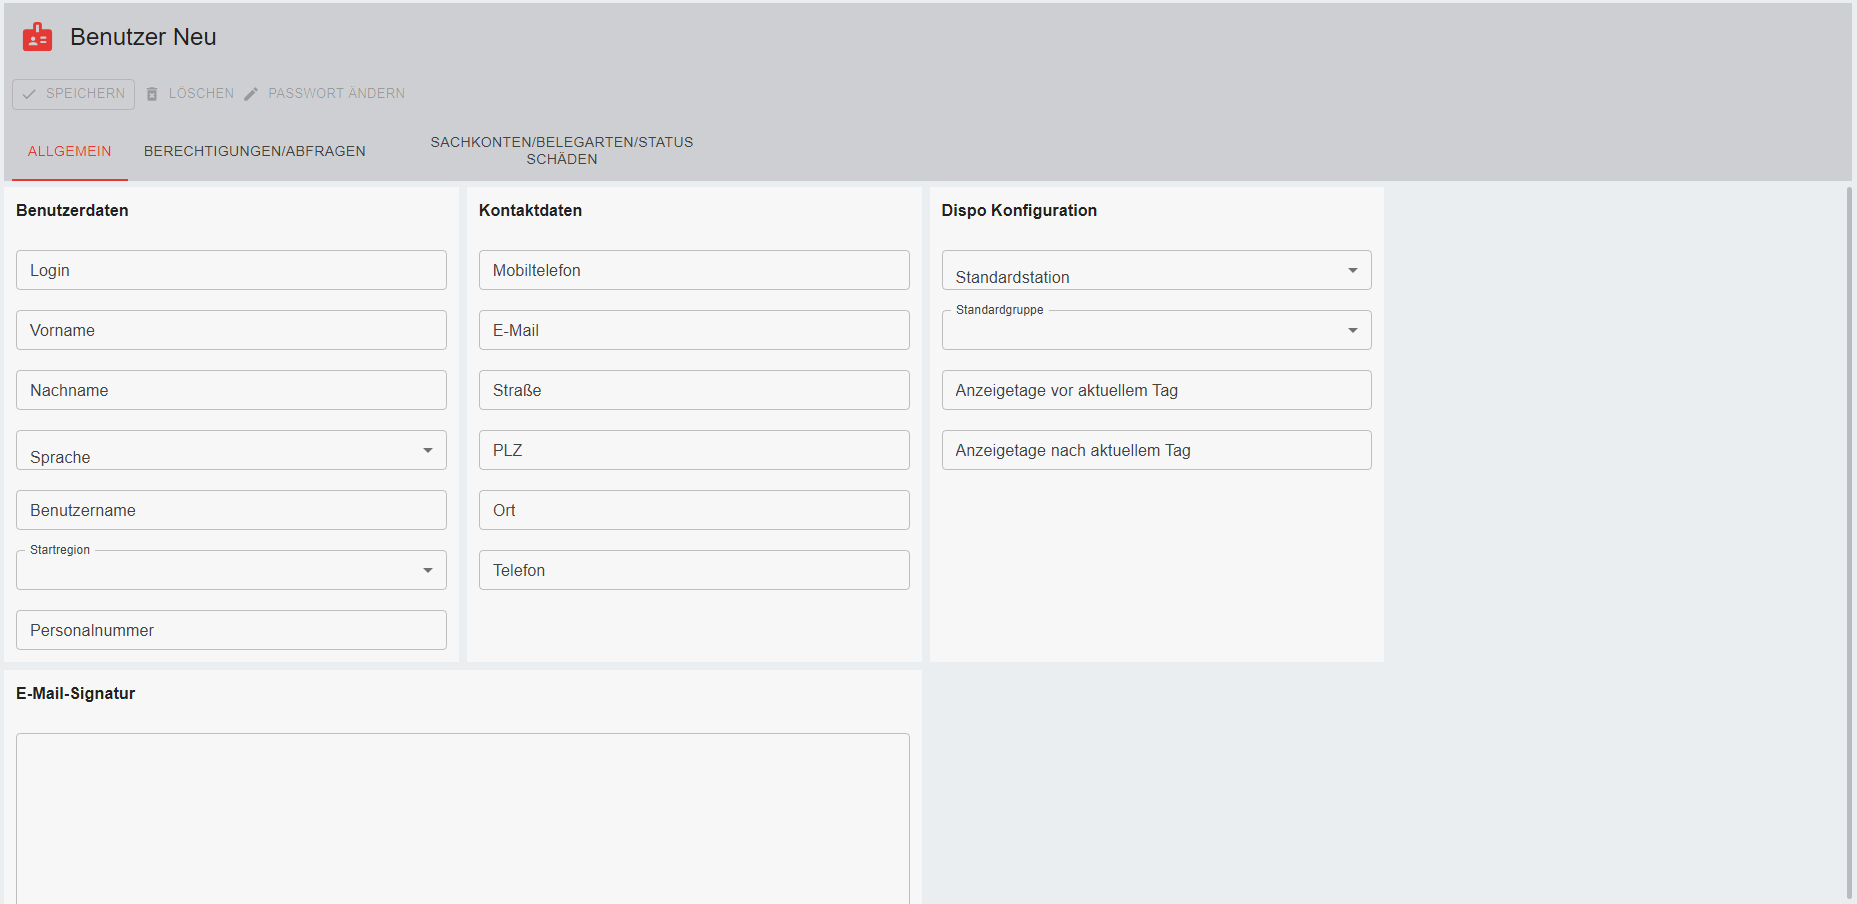Click the Personalnummer text field

pyautogui.click(x=231, y=631)
